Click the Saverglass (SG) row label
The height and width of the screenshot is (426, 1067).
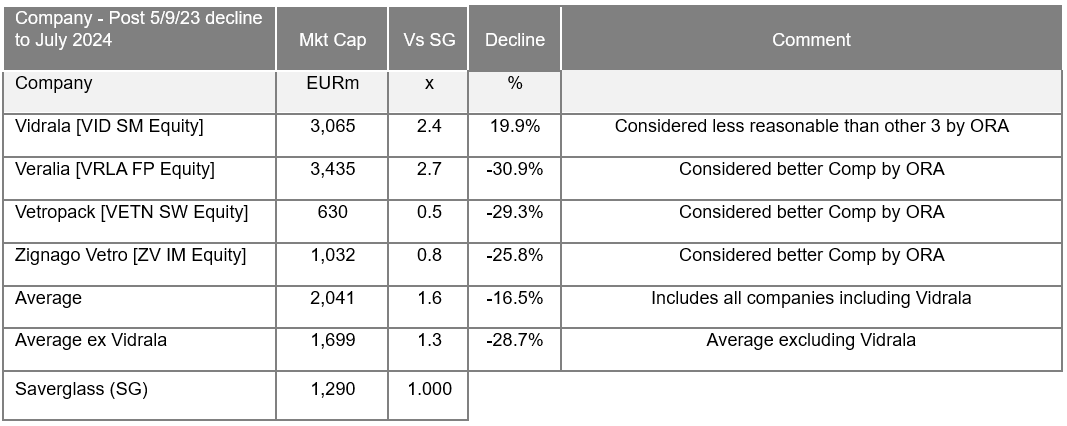pyautogui.click(x=82, y=389)
